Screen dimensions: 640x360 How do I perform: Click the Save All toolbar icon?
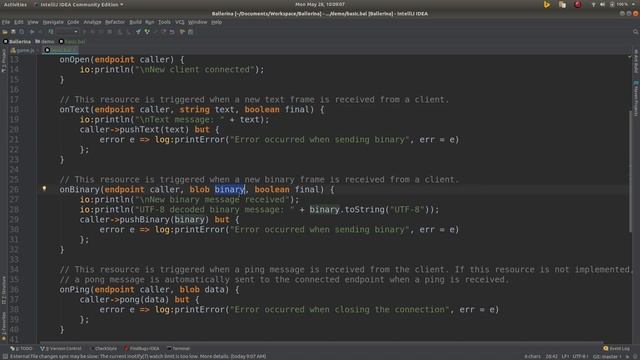click(13, 32)
